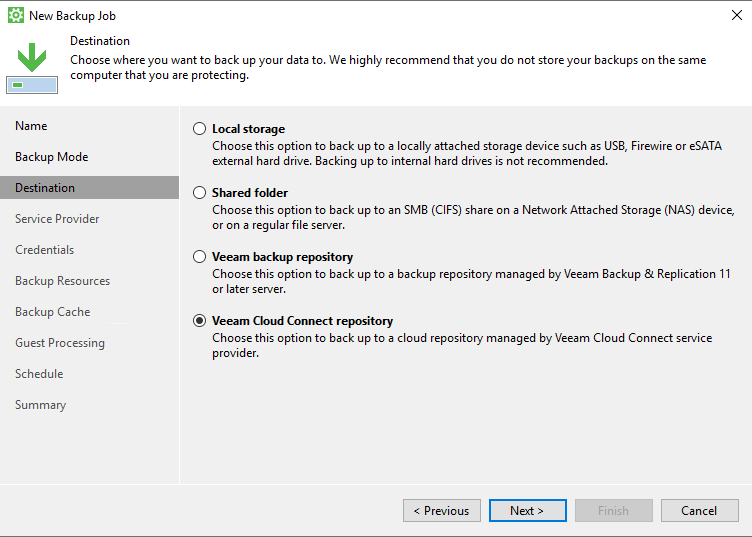Select the Destination step in sidebar

point(89,187)
